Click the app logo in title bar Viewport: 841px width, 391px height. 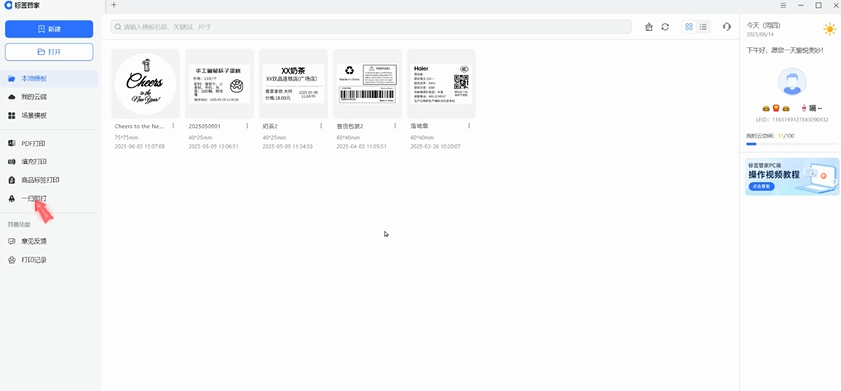(8, 5)
